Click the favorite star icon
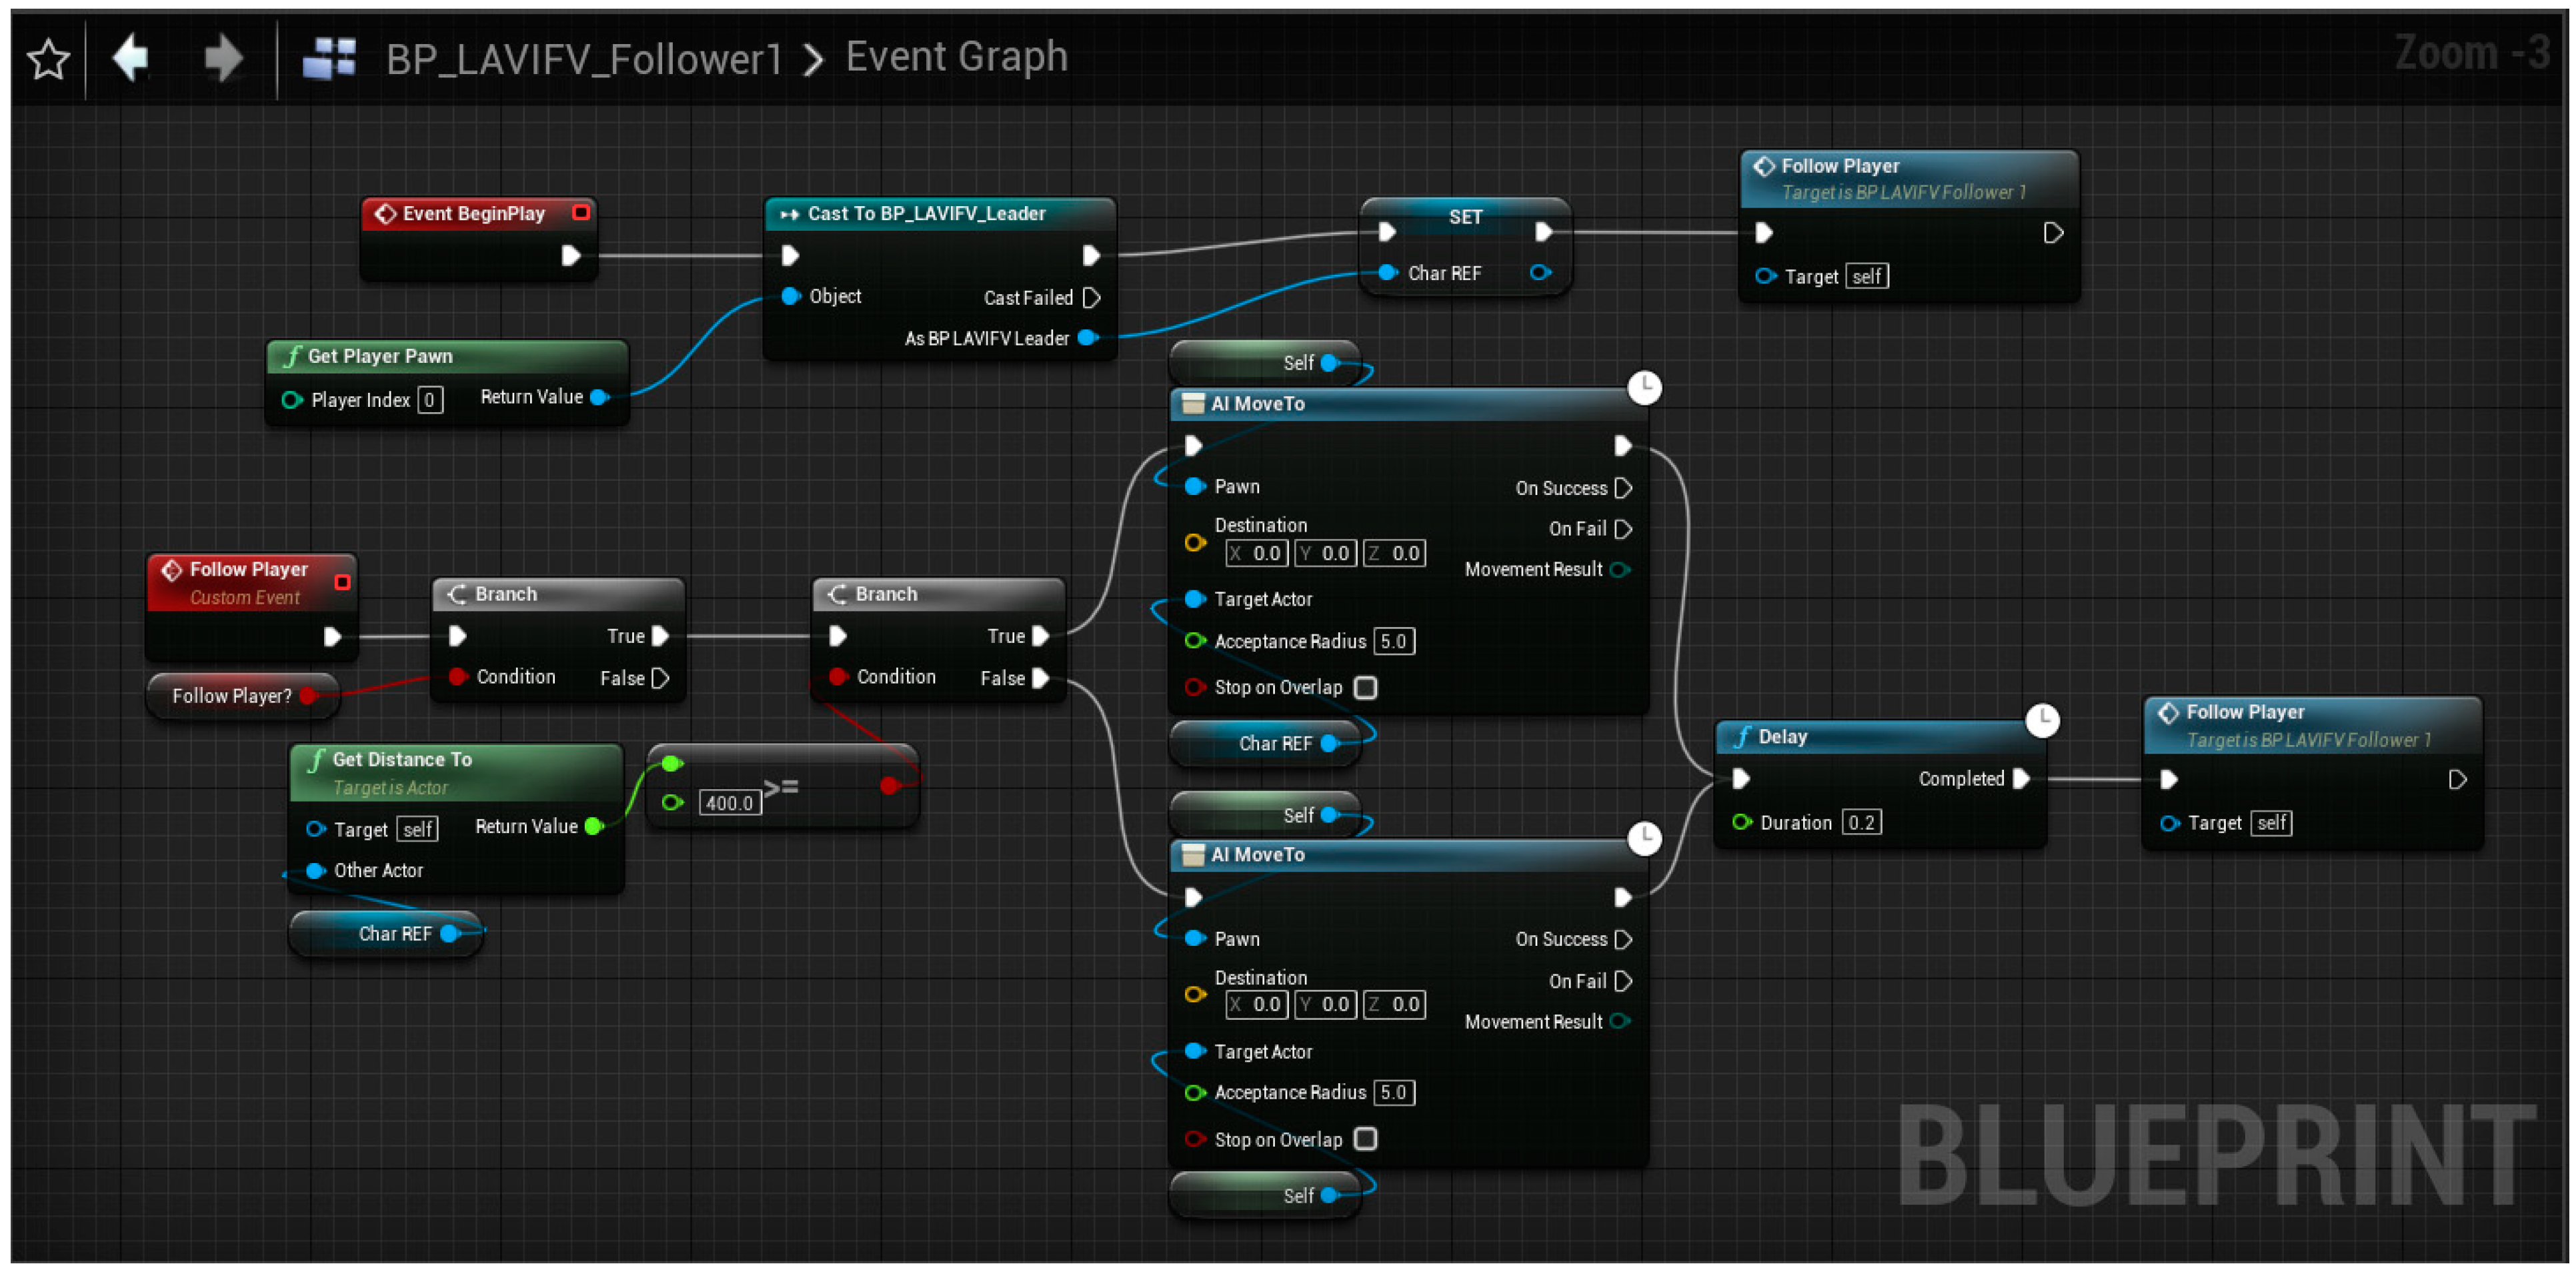2576x1274 pixels. click(x=48, y=60)
